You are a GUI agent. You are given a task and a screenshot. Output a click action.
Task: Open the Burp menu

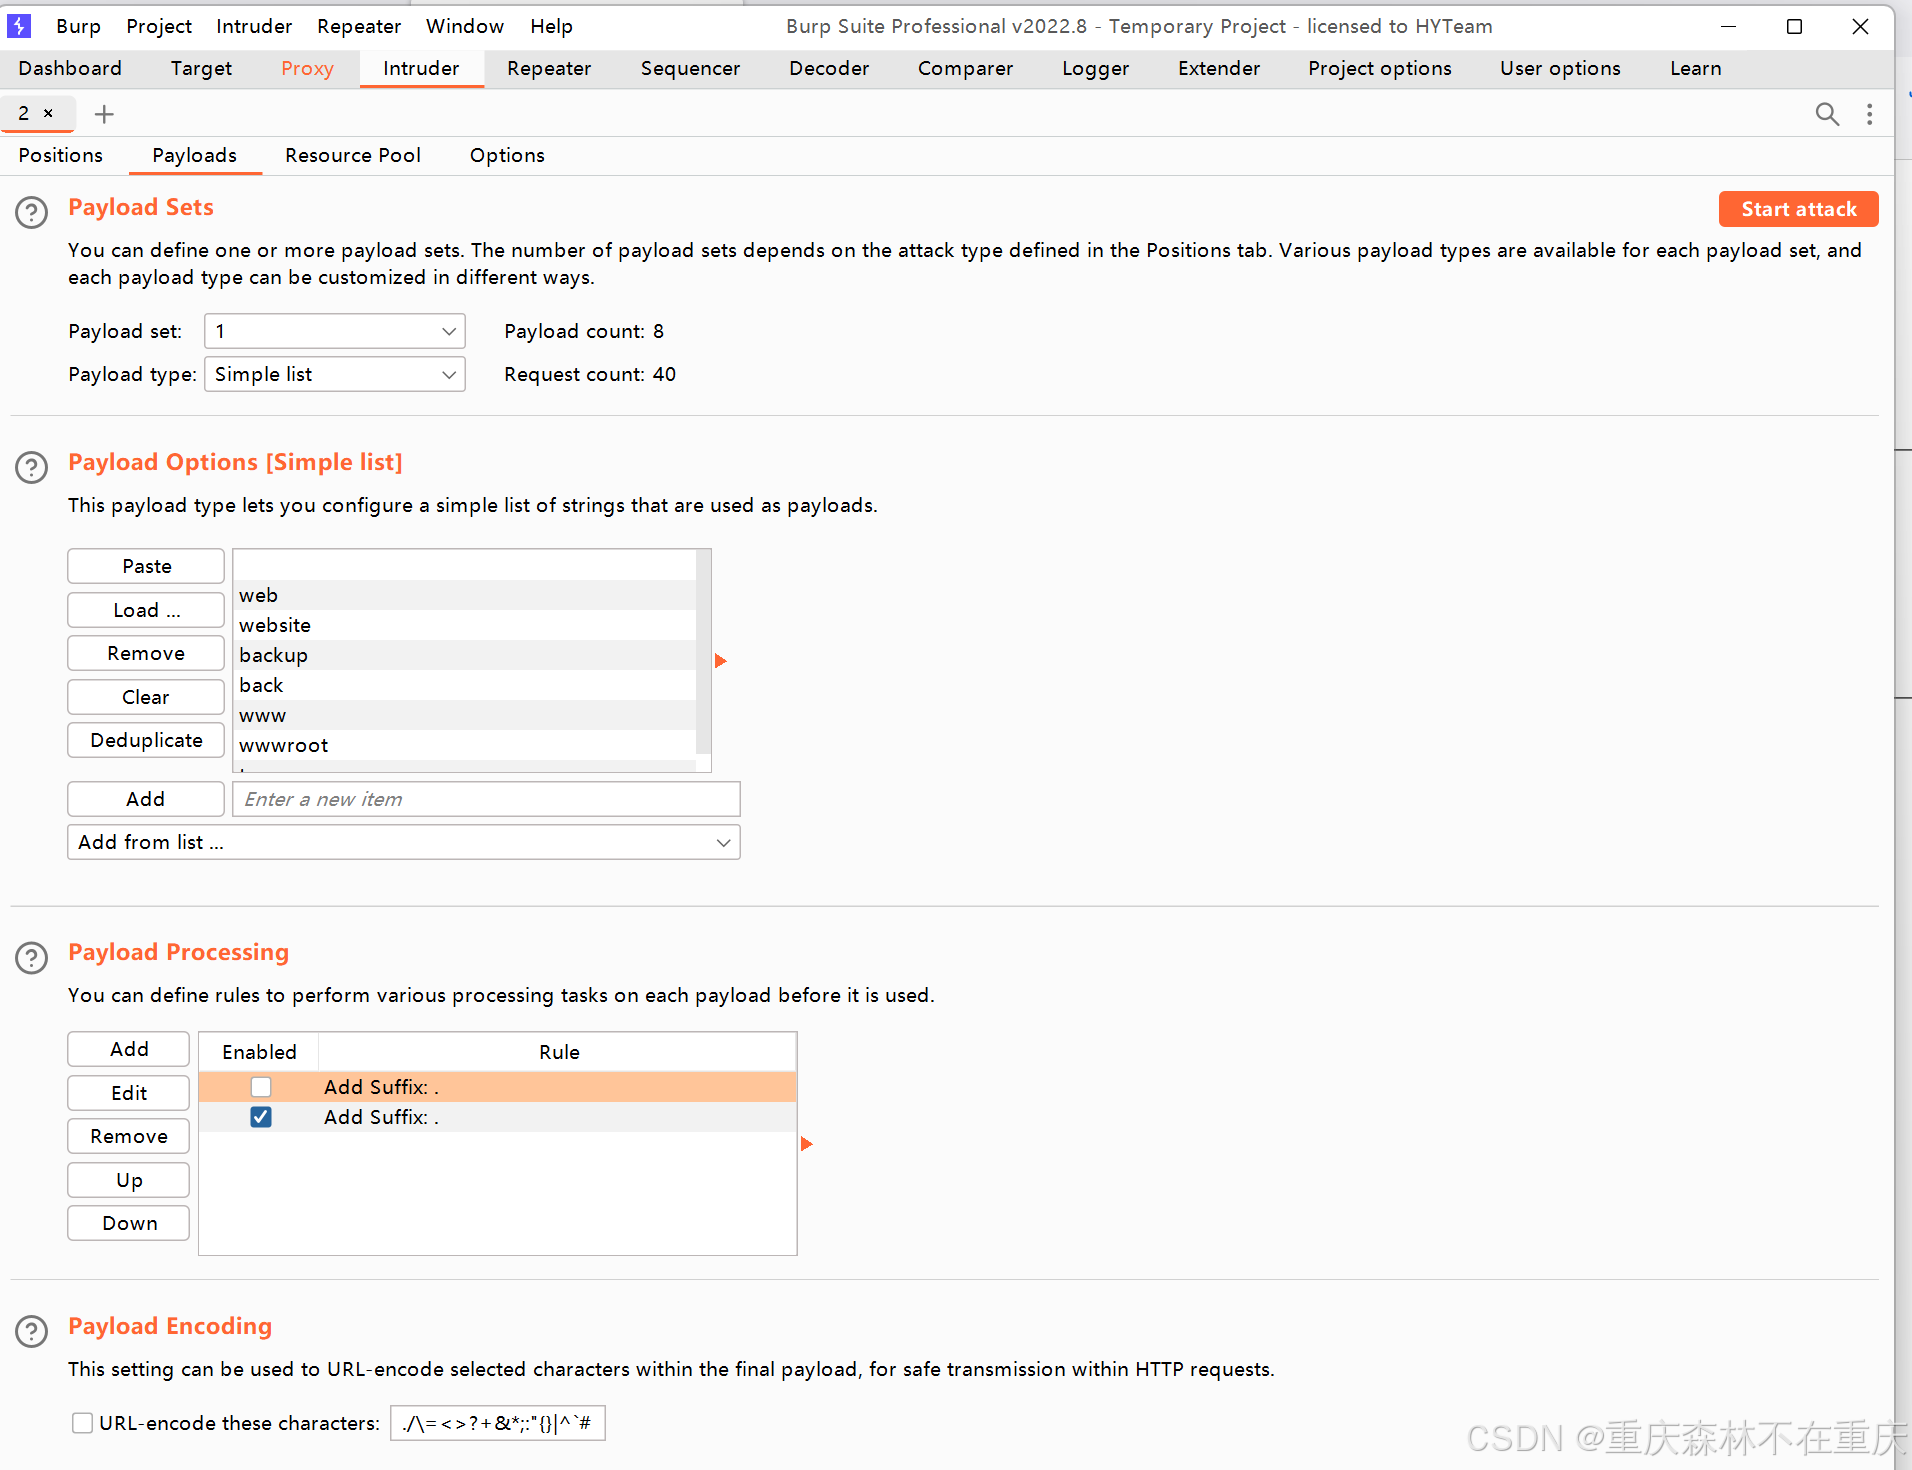[78, 26]
